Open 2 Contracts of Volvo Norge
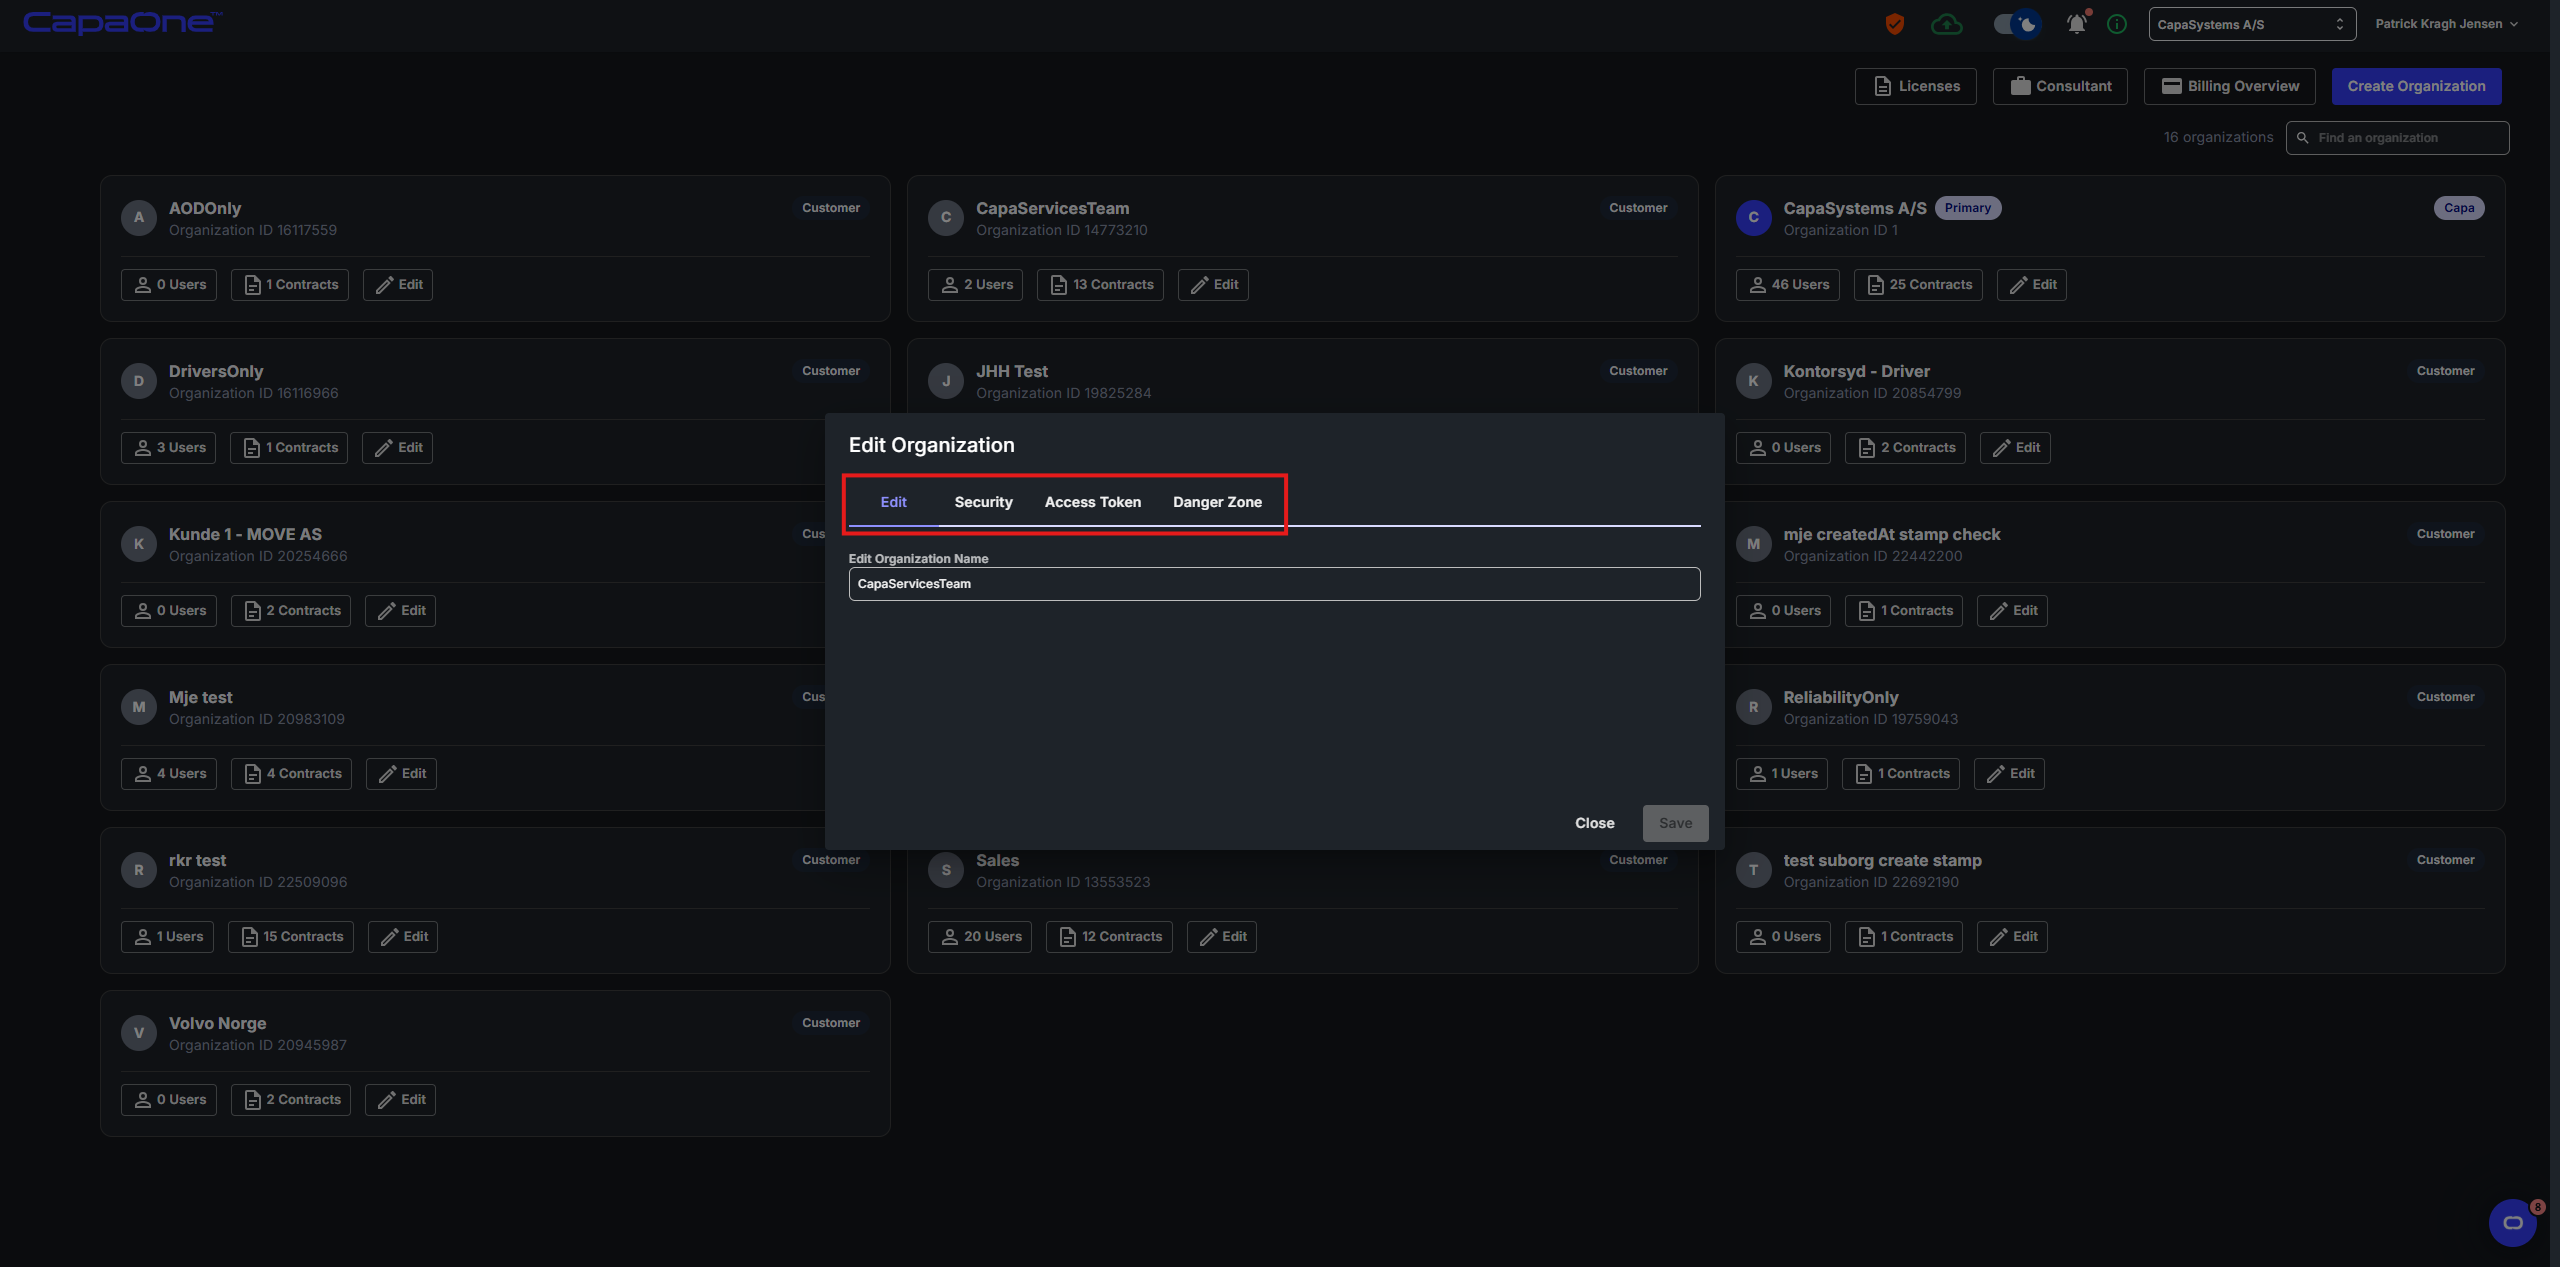 point(291,1100)
